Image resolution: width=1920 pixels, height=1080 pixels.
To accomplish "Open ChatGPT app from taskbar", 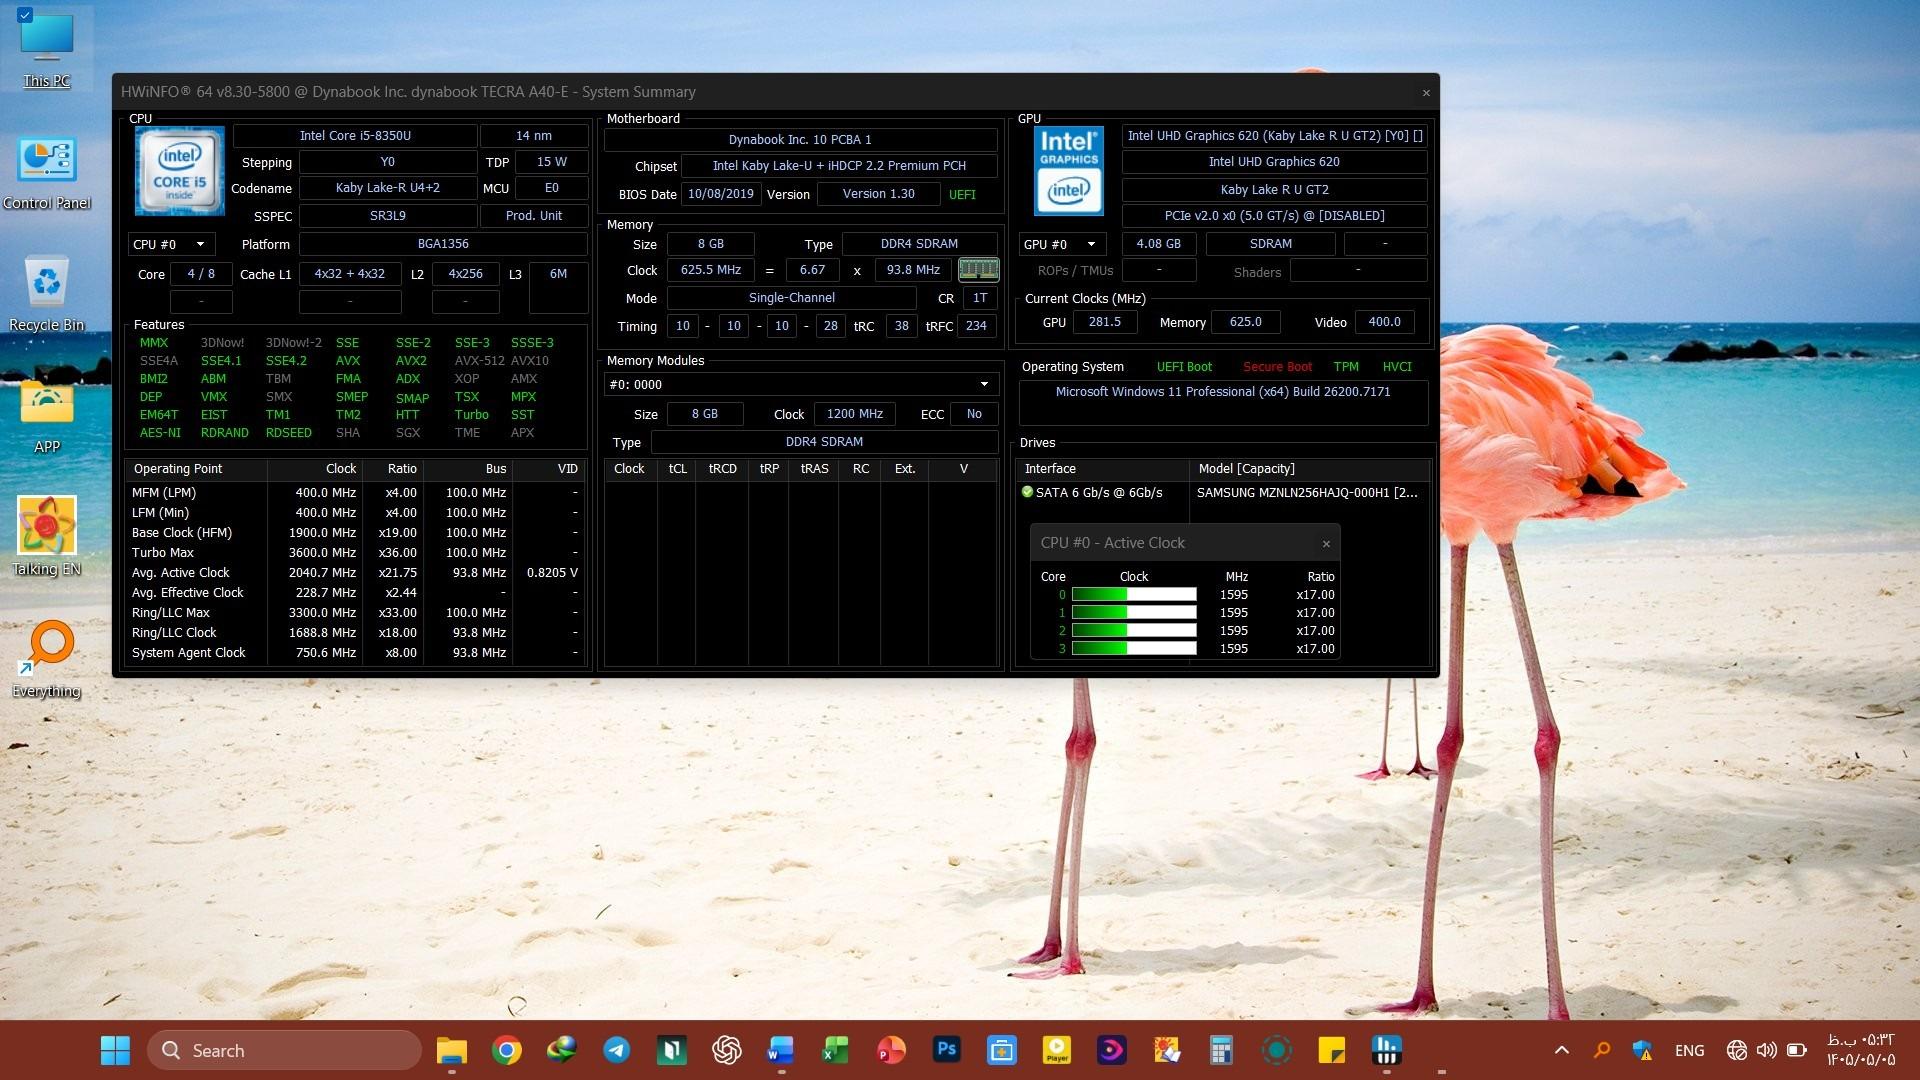I will [x=727, y=1050].
